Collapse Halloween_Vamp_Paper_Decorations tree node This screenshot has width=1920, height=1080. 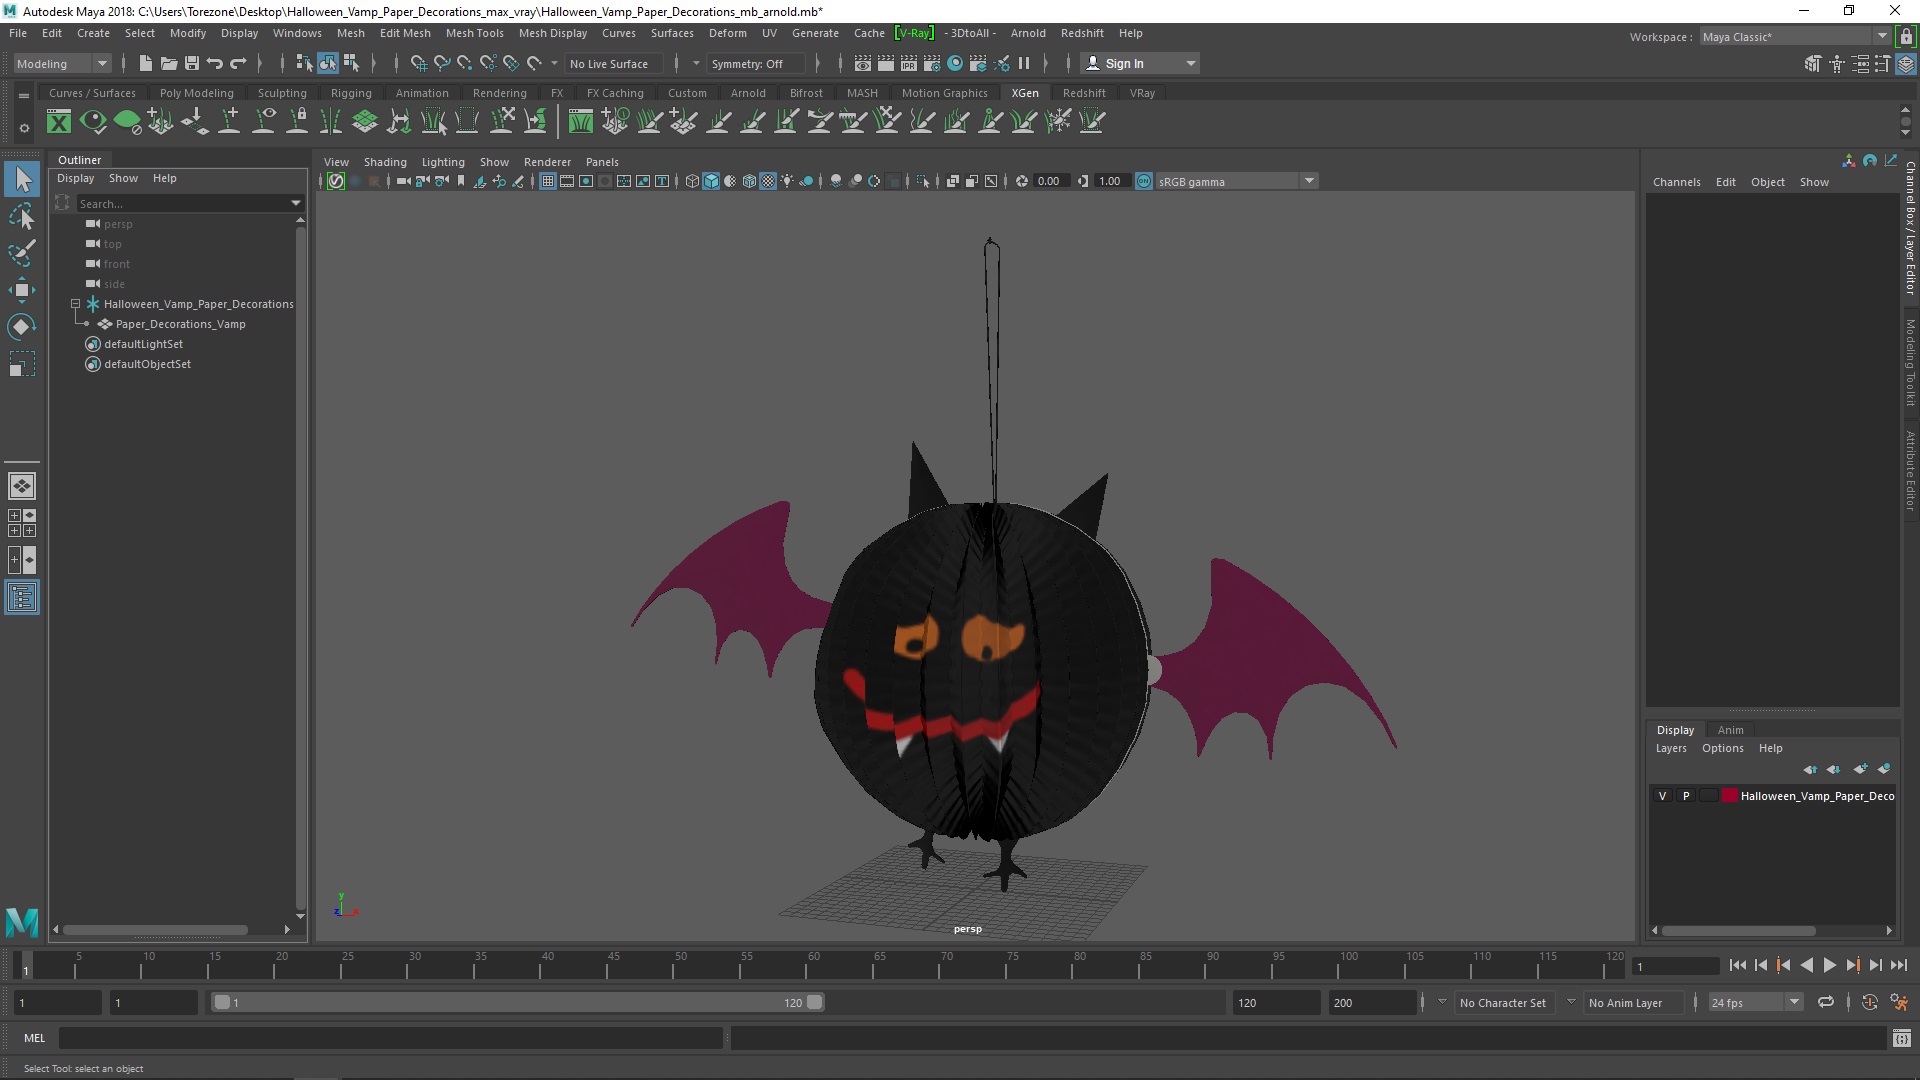[x=76, y=304]
